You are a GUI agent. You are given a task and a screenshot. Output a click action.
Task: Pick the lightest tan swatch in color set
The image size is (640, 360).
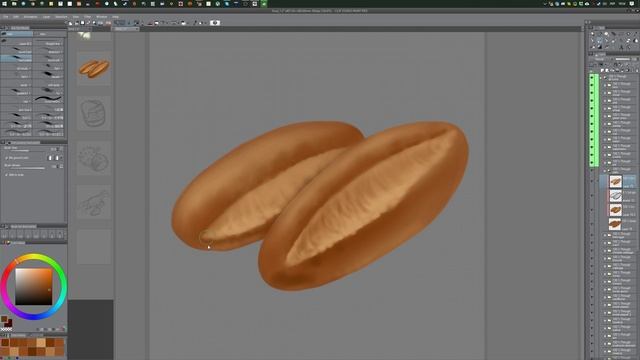pos(41,343)
